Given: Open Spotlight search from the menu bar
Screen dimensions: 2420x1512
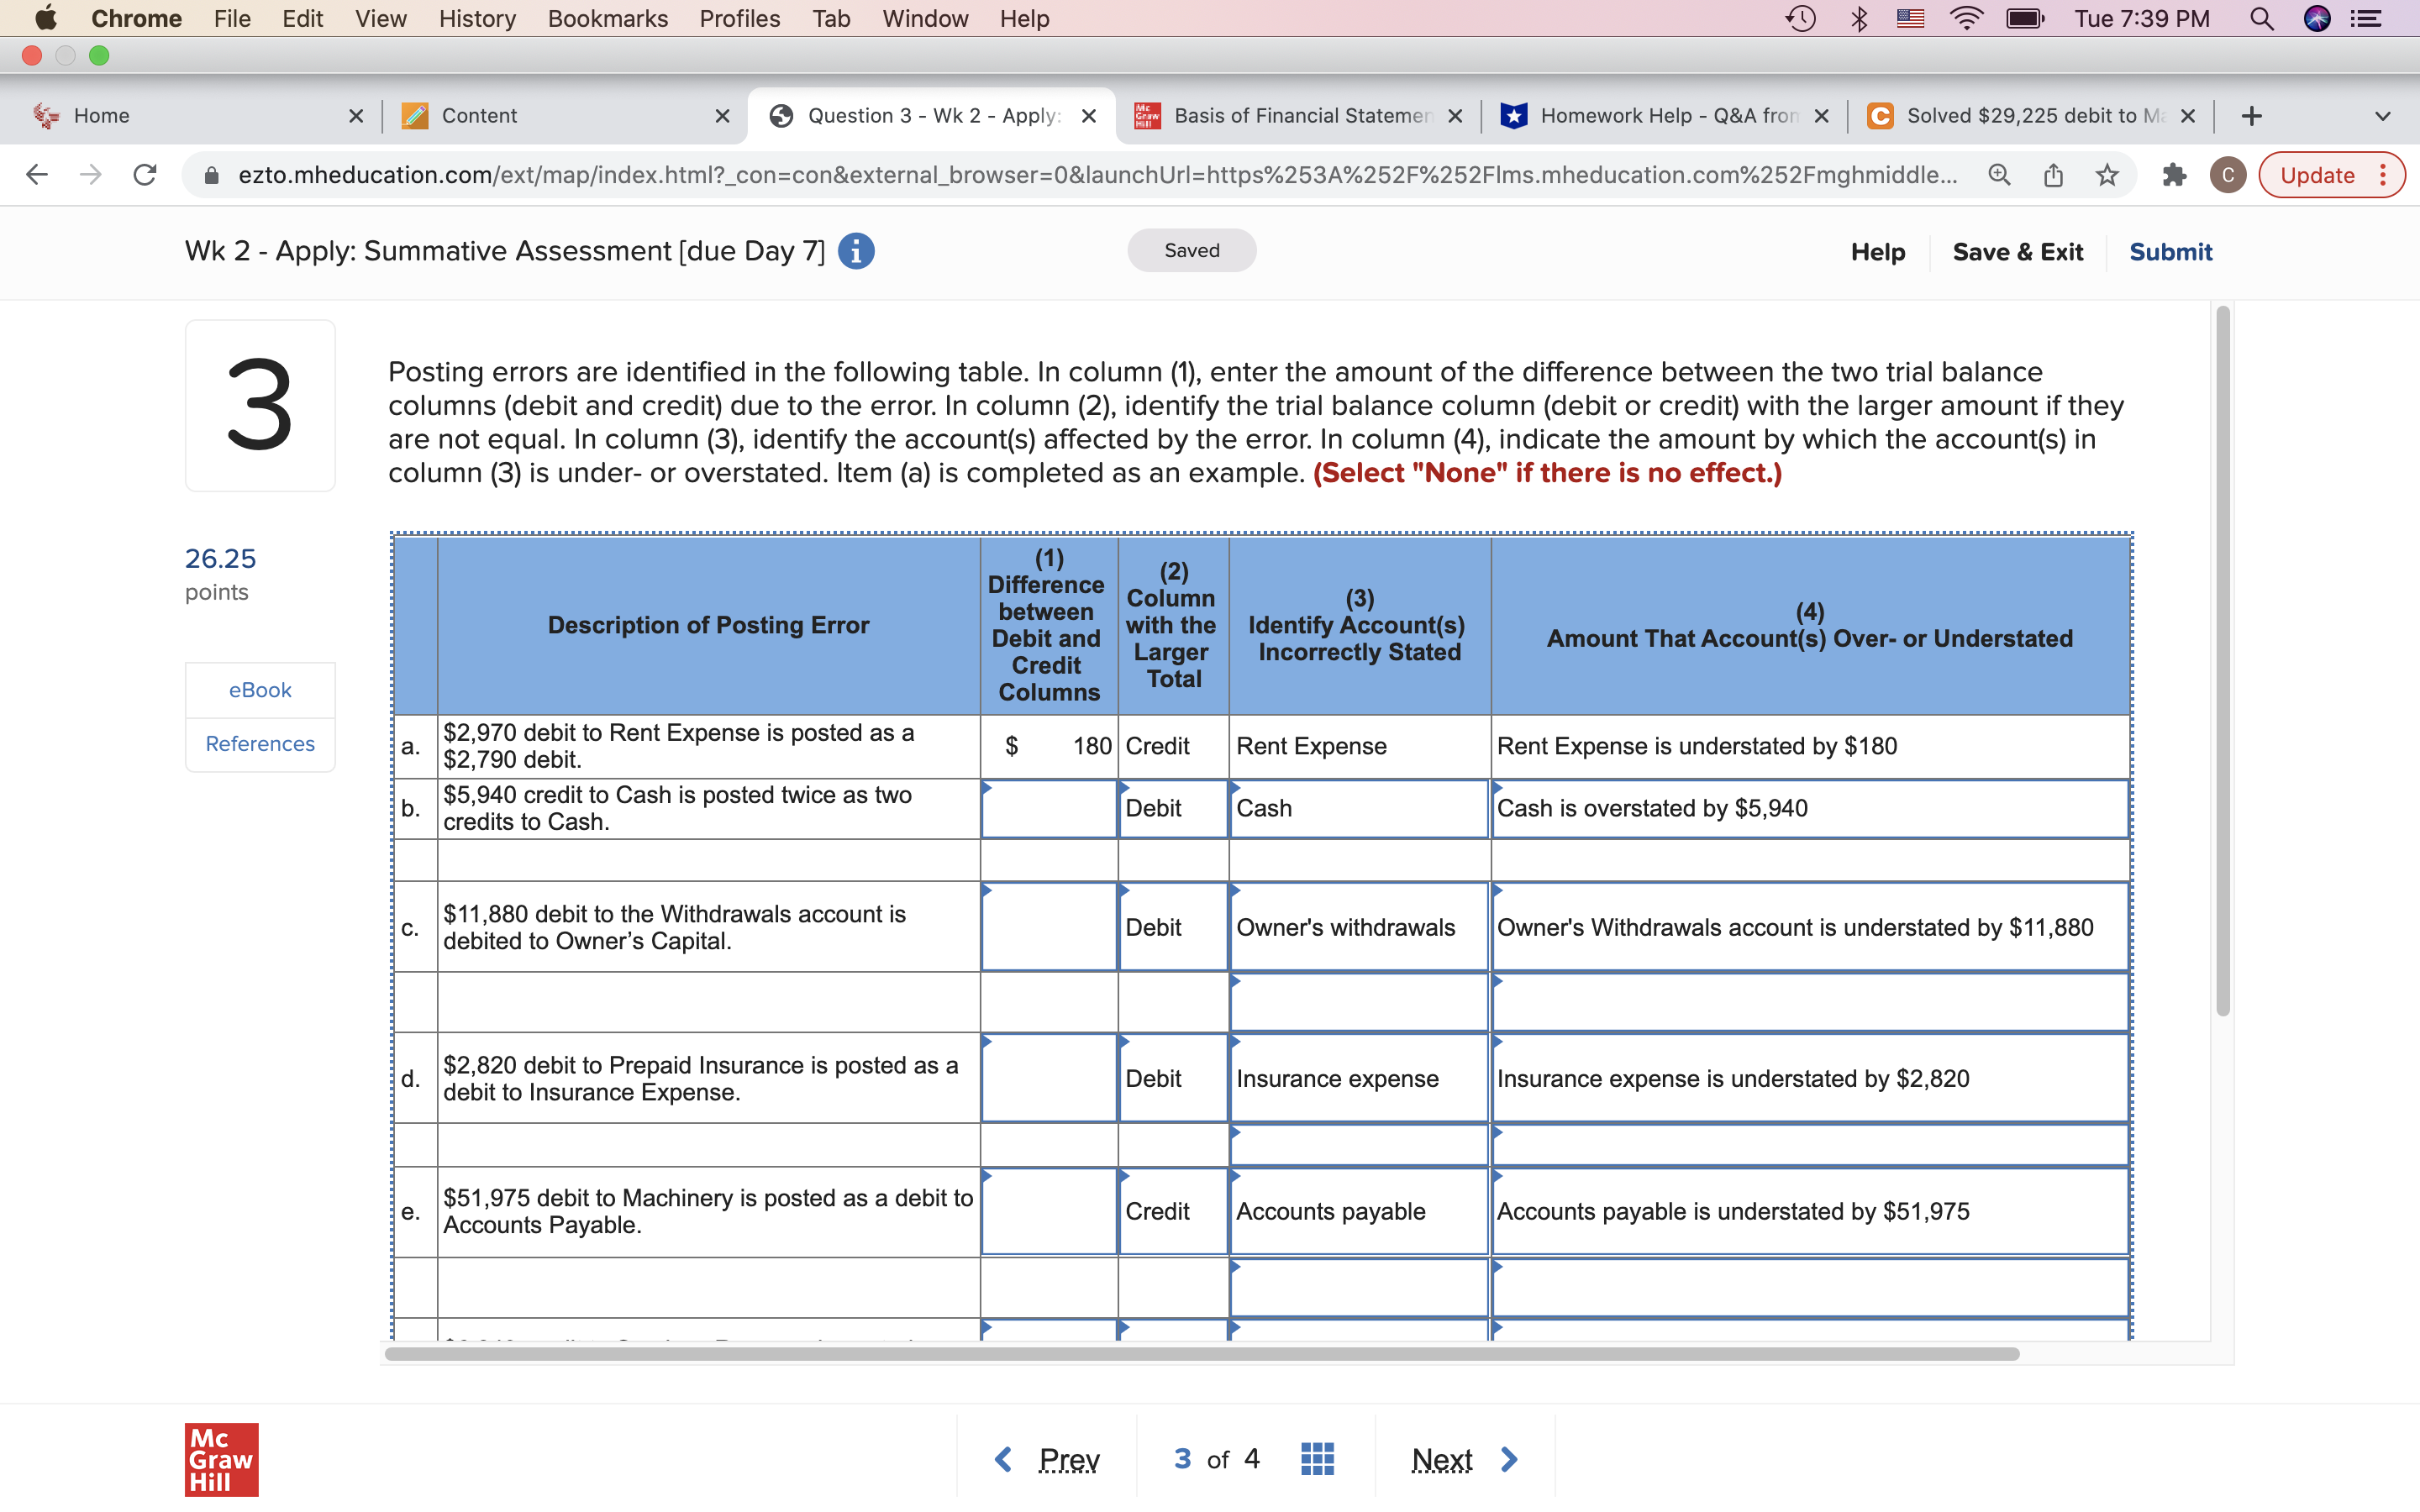Looking at the screenshot, I should point(2262,18).
